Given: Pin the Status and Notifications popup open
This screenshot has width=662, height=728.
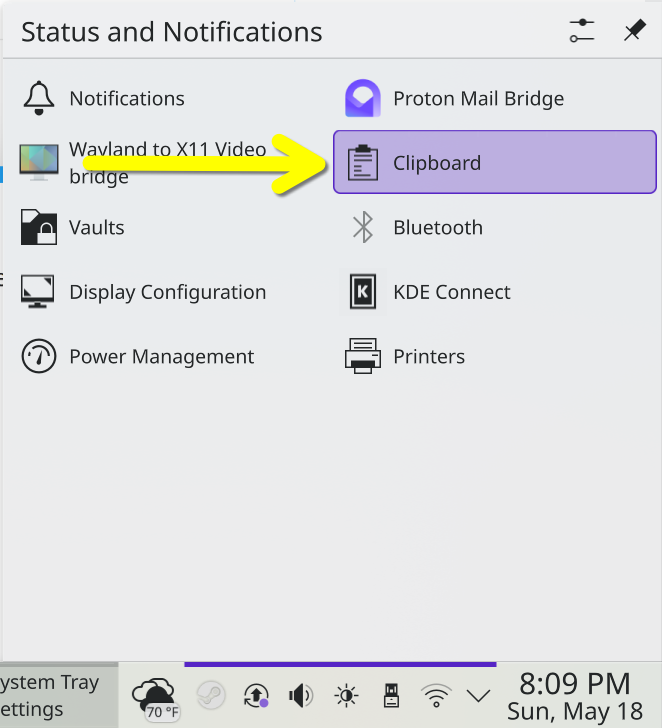Looking at the screenshot, I should pyautogui.click(x=634, y=31).
